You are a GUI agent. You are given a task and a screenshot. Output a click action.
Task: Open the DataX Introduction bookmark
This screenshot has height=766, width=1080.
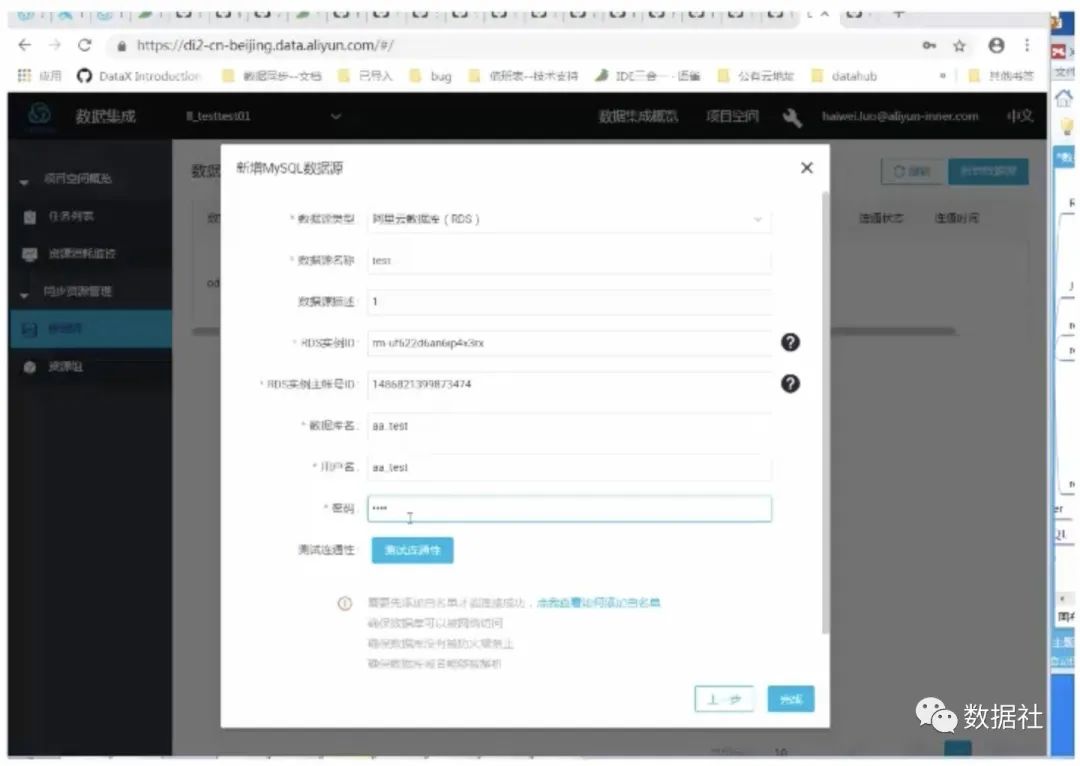coord(138,76)
